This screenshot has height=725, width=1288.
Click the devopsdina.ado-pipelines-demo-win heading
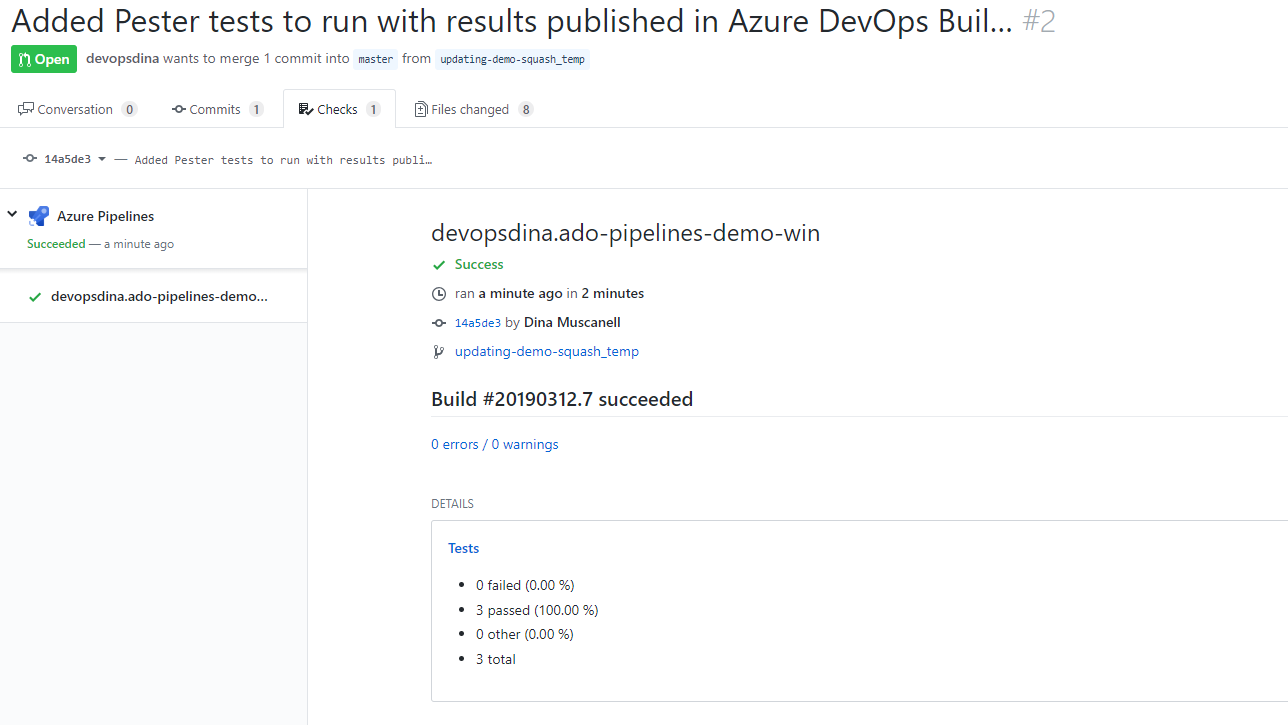625,234
